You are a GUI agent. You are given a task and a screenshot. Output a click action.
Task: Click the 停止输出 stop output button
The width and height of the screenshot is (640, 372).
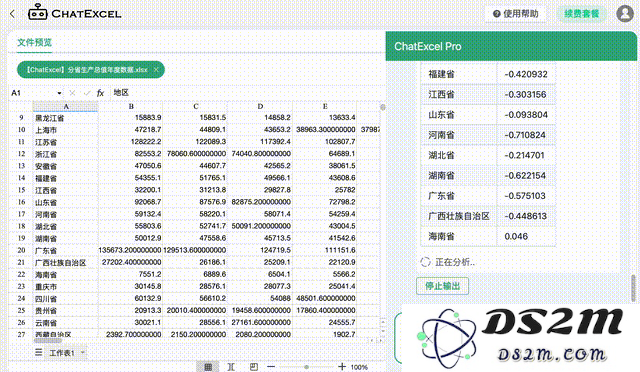(x=442, y=286)
